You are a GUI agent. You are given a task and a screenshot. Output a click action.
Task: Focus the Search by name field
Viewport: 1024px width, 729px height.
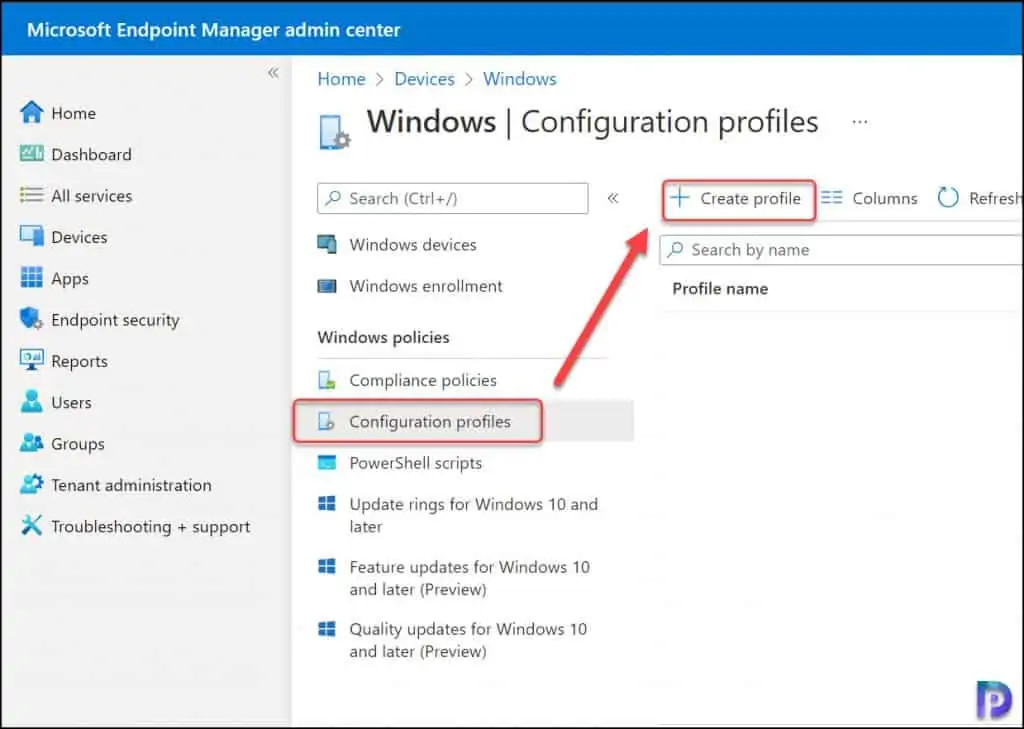pyautogui.click(x=841, y=250)
